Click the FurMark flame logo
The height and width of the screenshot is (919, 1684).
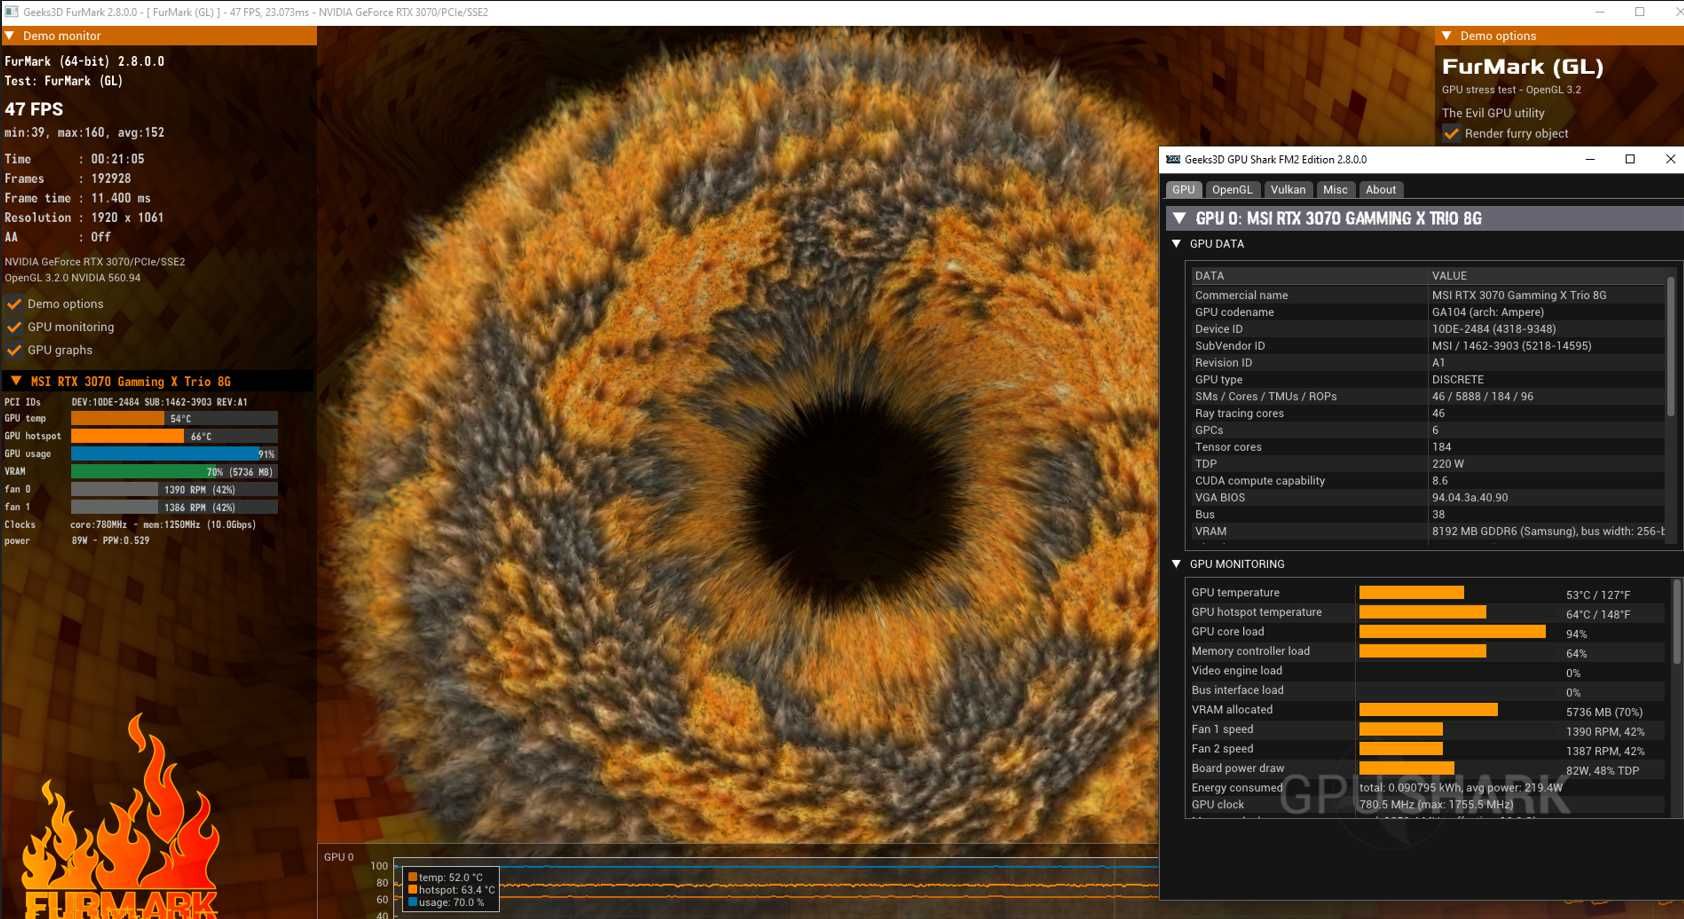(x=122, y=818)
